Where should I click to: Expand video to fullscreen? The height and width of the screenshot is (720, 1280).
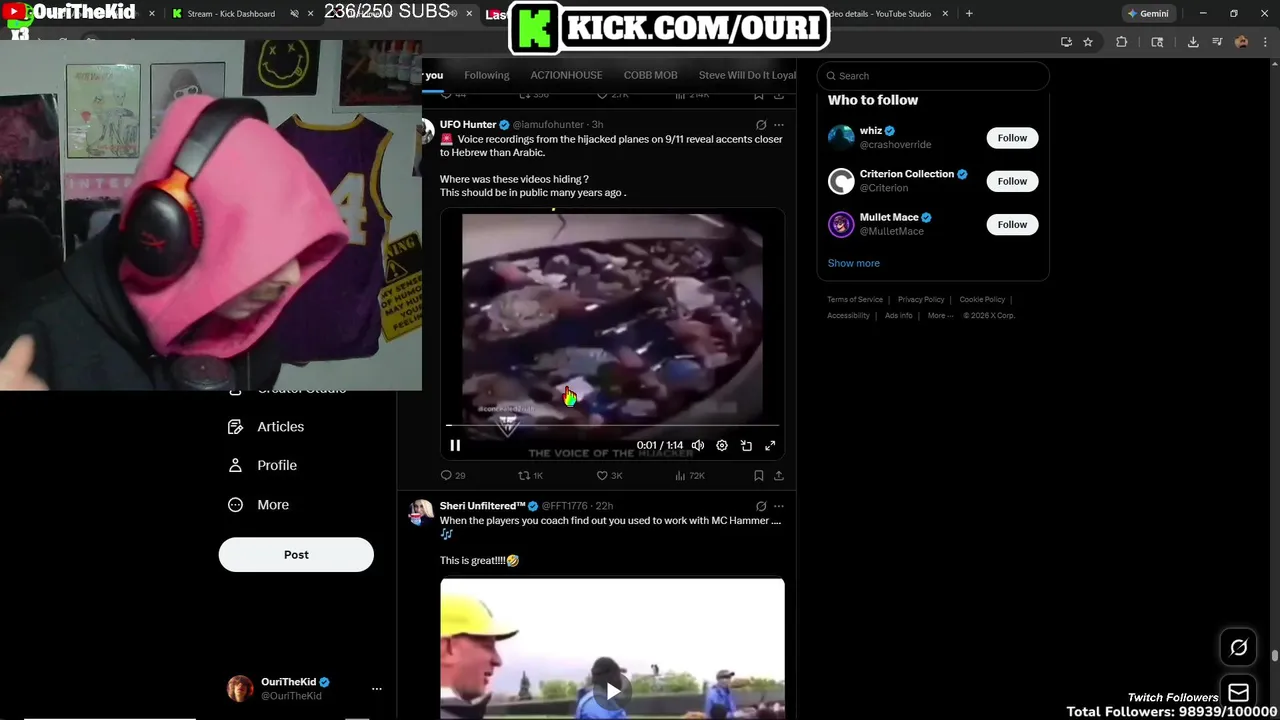(x=770, y=446)
